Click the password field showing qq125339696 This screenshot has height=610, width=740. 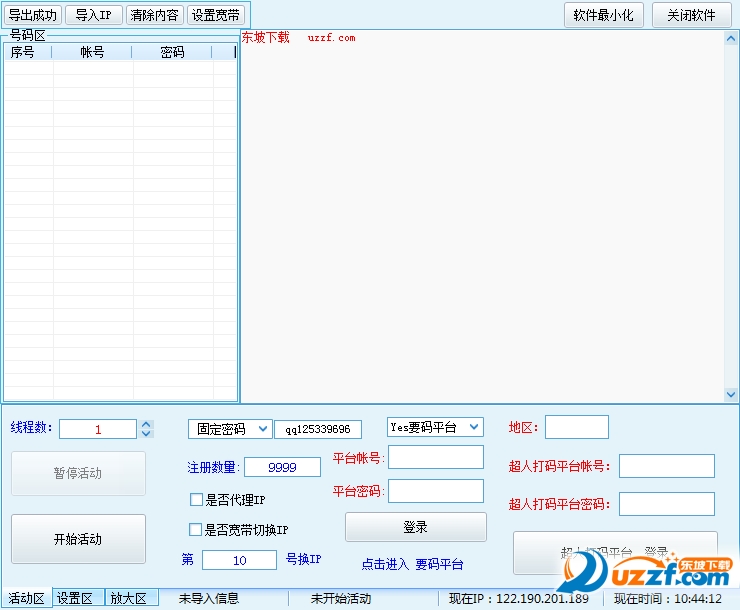[x=318, y=429]
